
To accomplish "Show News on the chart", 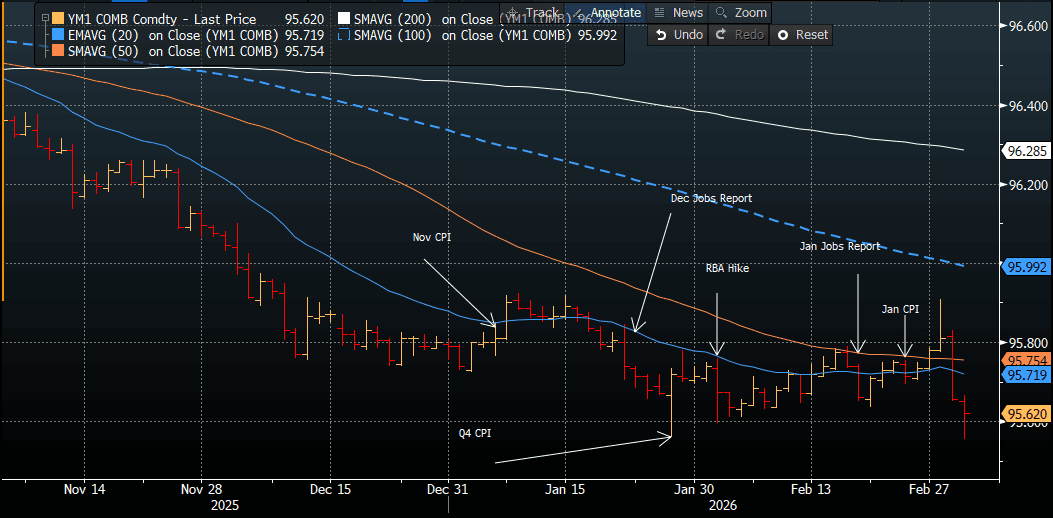I will [x=678, y=13].
